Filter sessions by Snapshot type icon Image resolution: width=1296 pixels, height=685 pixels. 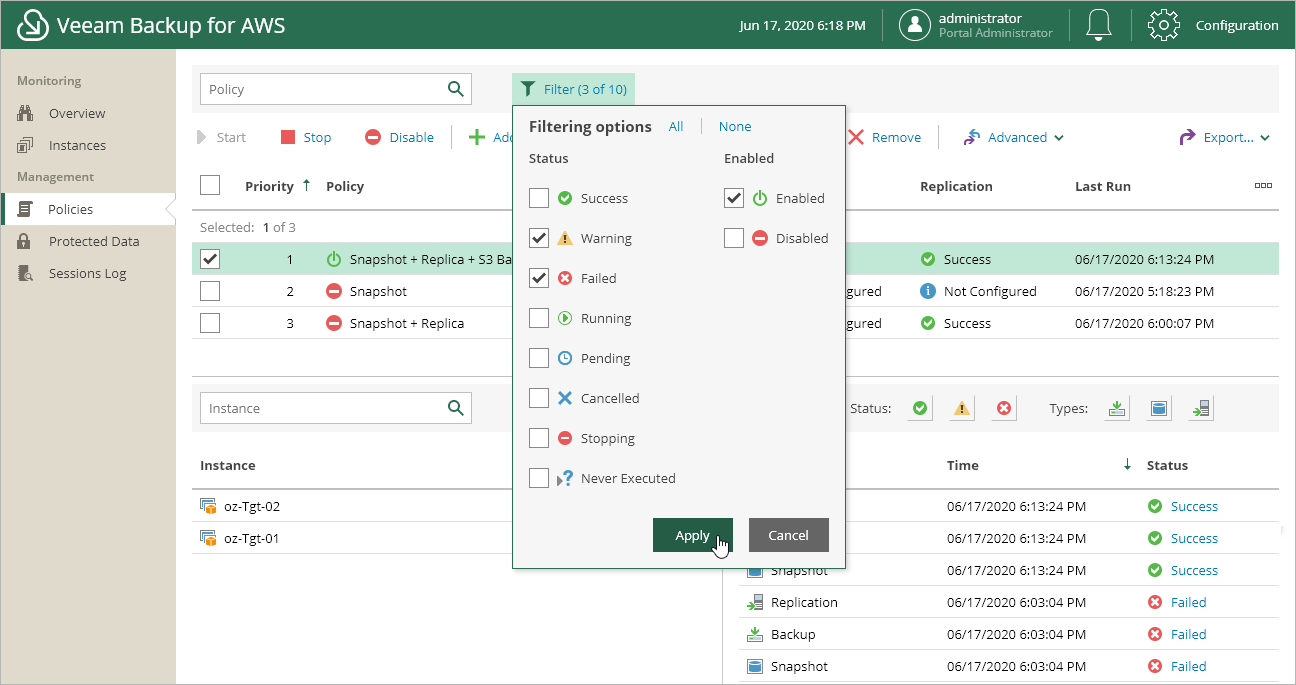pos(1159,408)
